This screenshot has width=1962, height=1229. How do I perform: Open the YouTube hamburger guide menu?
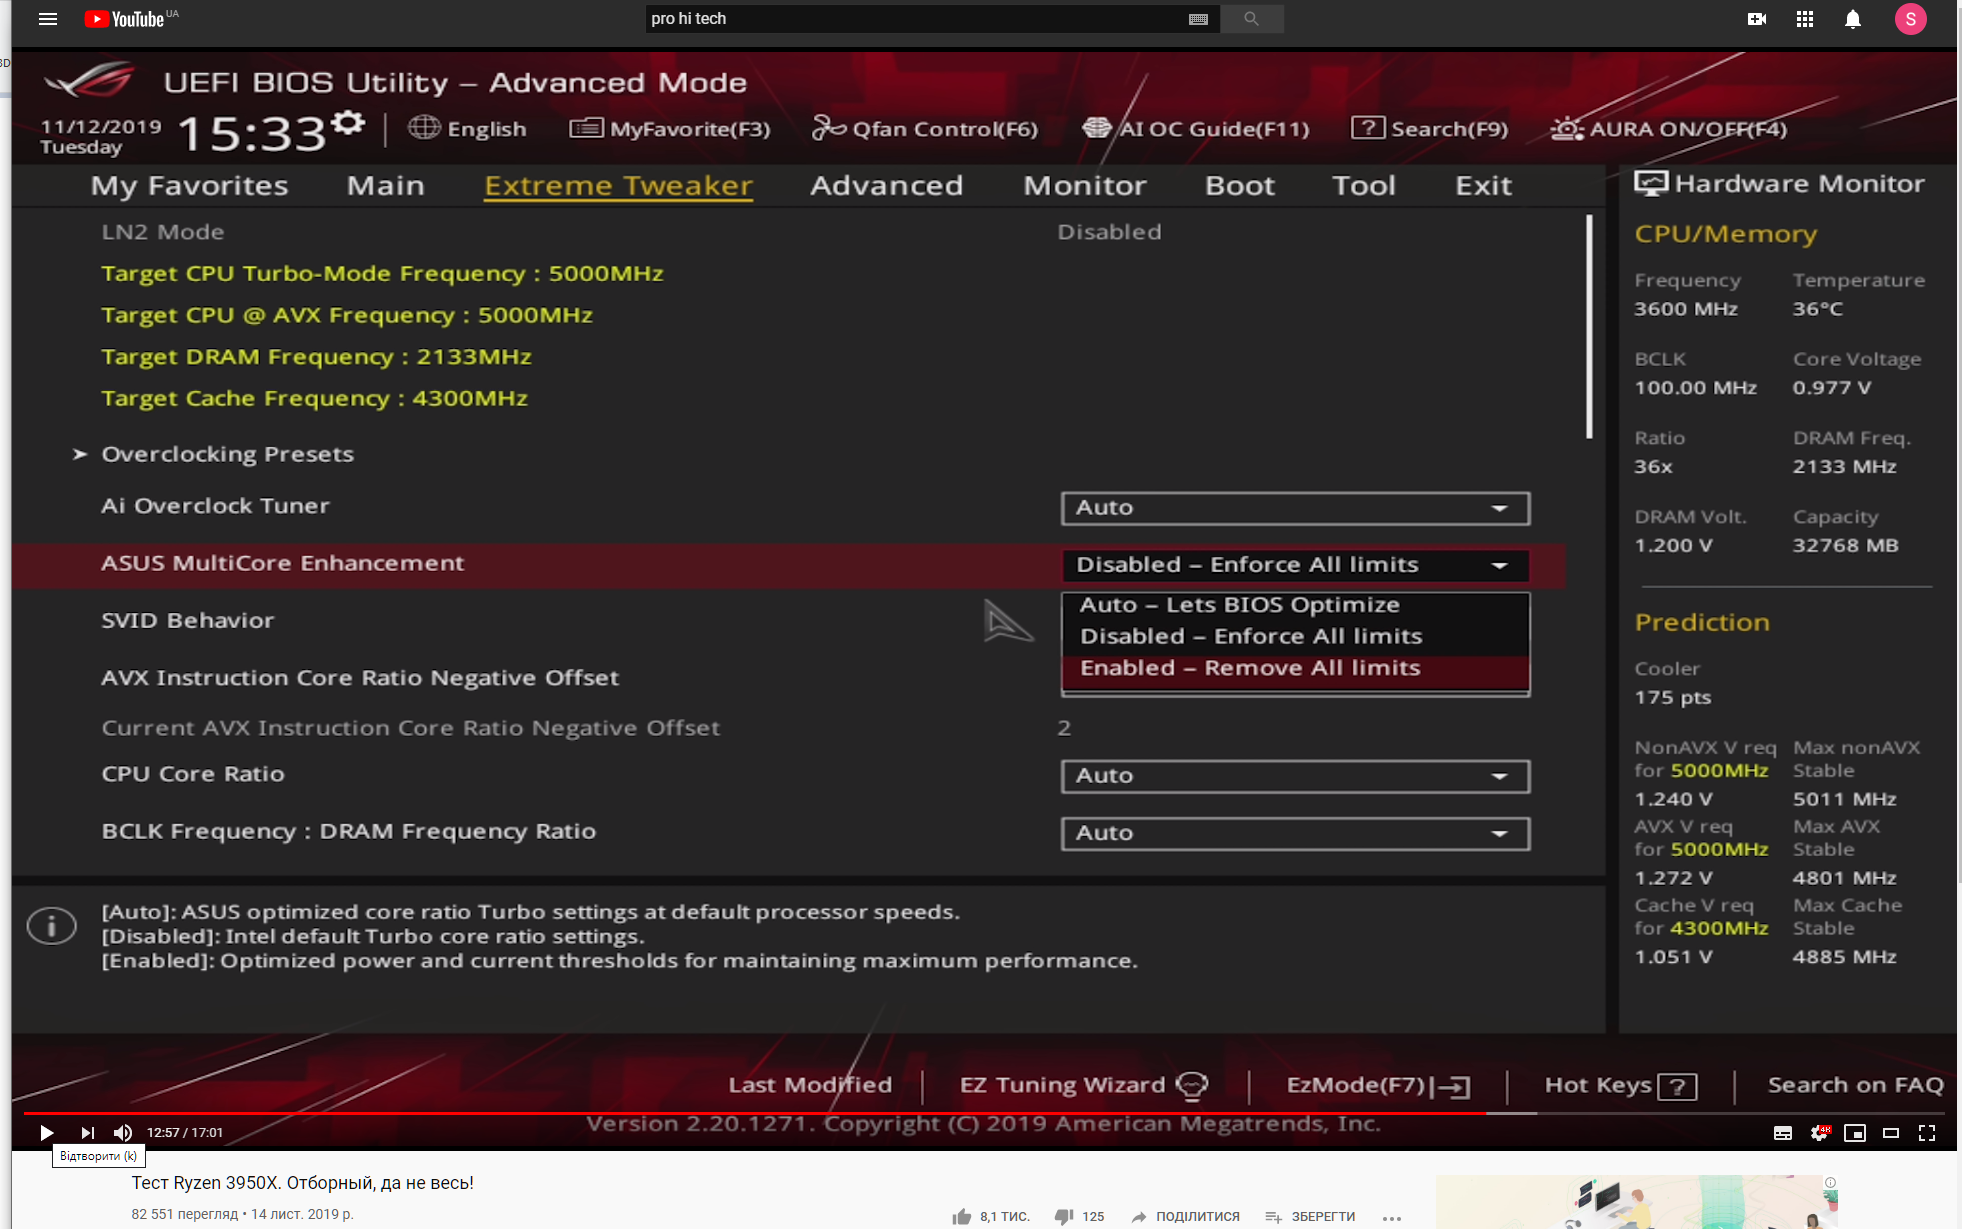[48, 19]
